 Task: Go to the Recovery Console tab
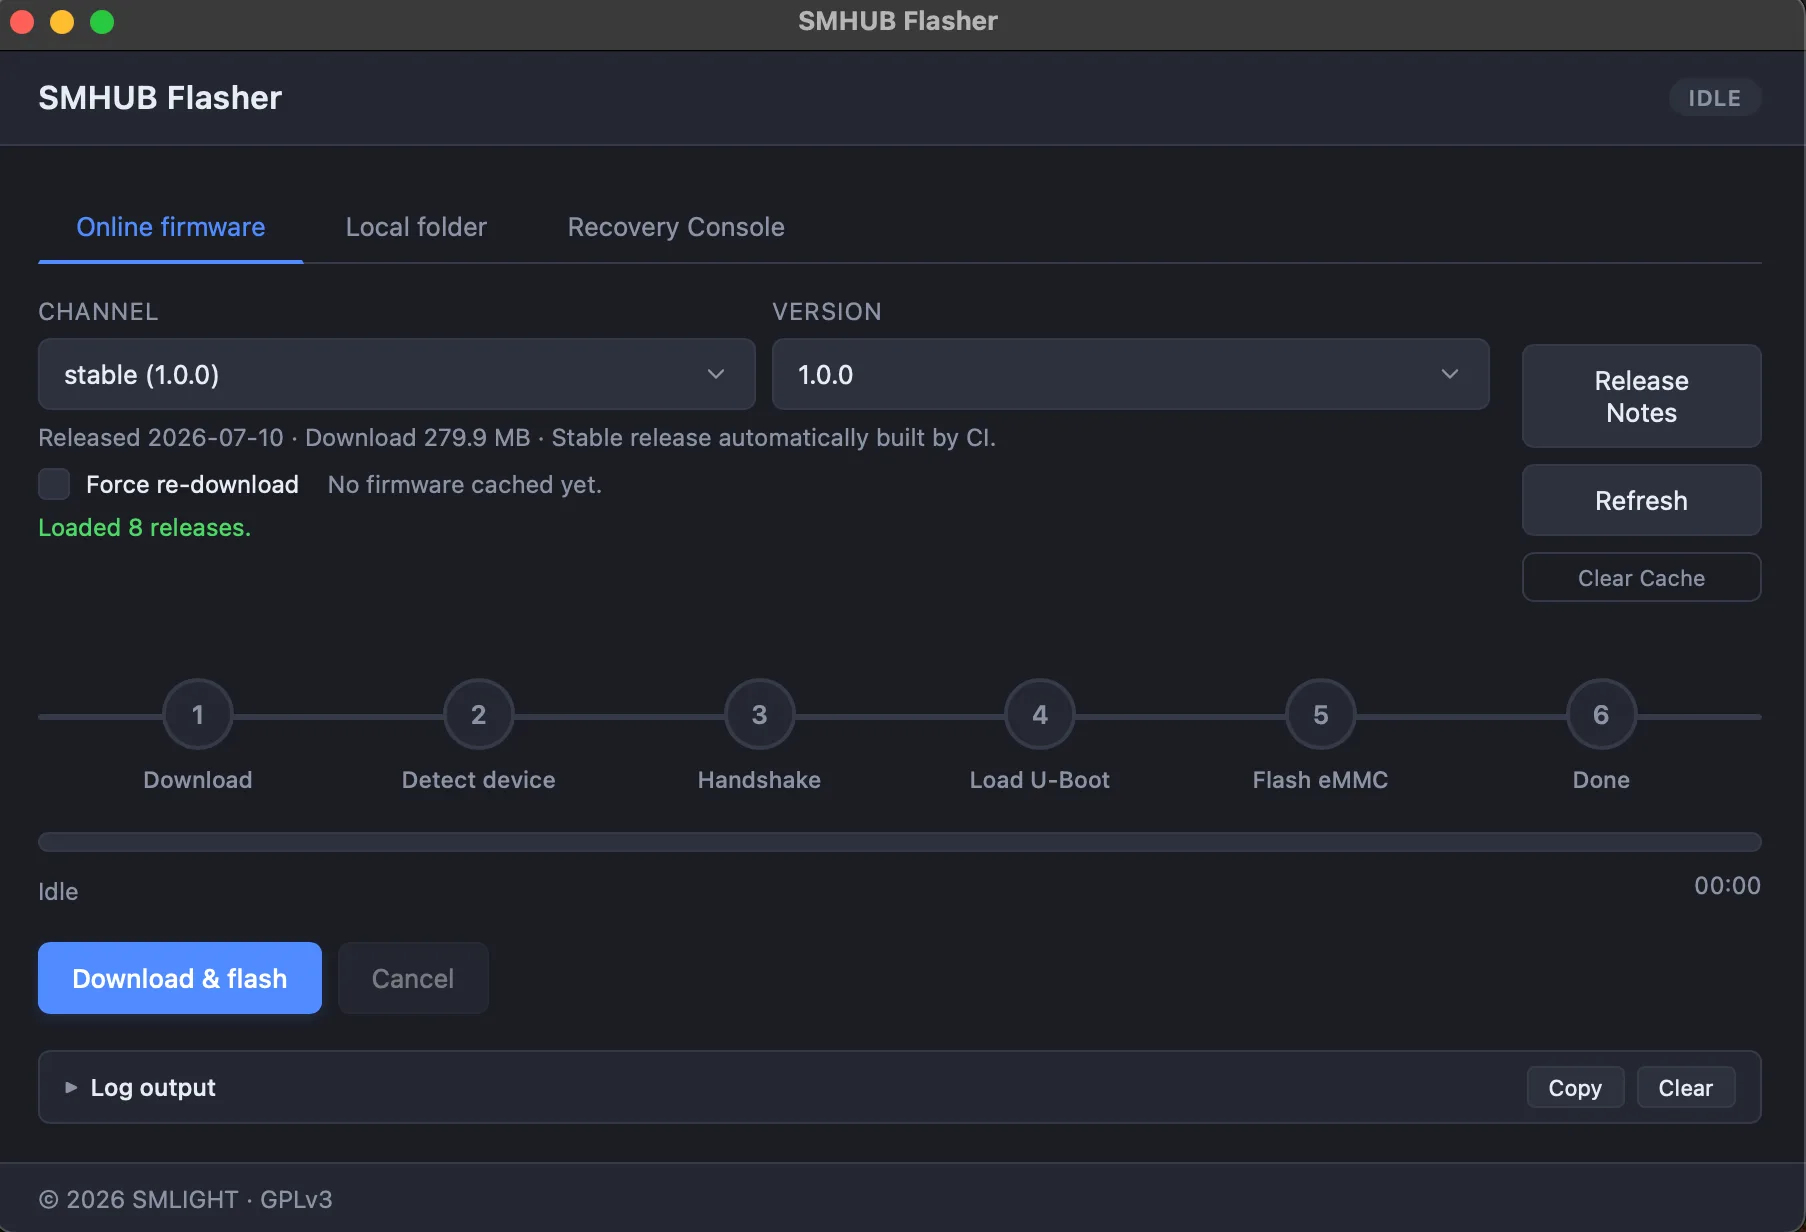pyautogui.click(x=676, y=227)
